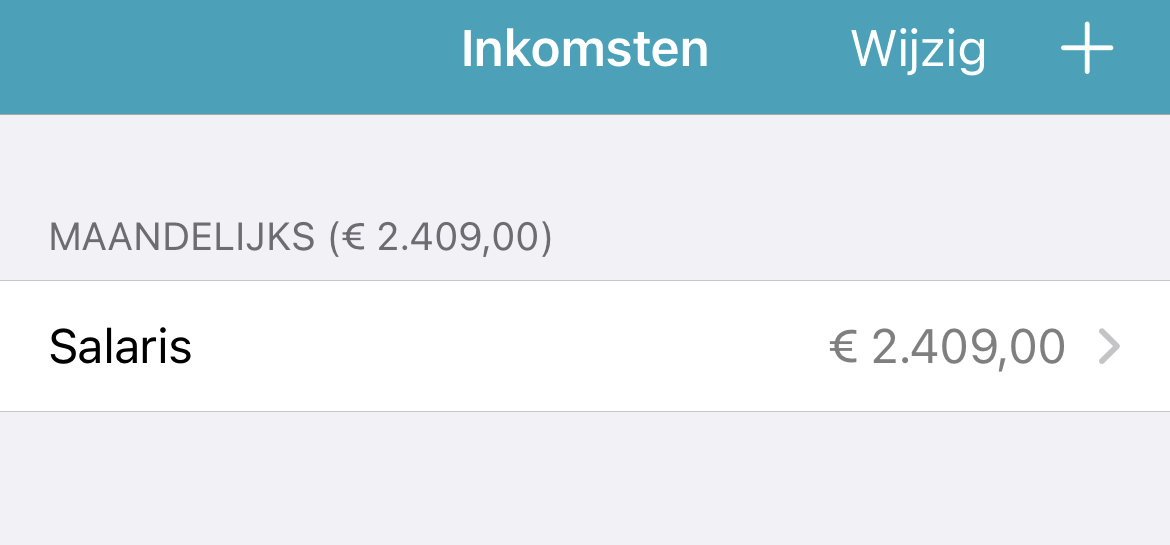Click the MAANDELIJKS section header text
Image resolution: width=1170 pixels, height=545 pixels.
pyautogui.click(x=181, y=237)
